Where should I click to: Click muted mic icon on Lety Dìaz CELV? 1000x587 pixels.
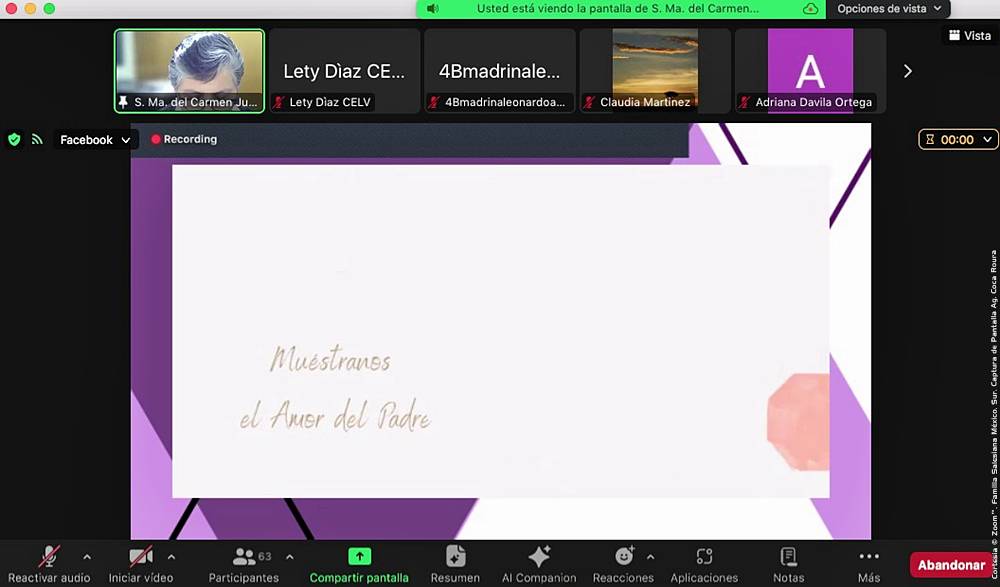point(279,102)
